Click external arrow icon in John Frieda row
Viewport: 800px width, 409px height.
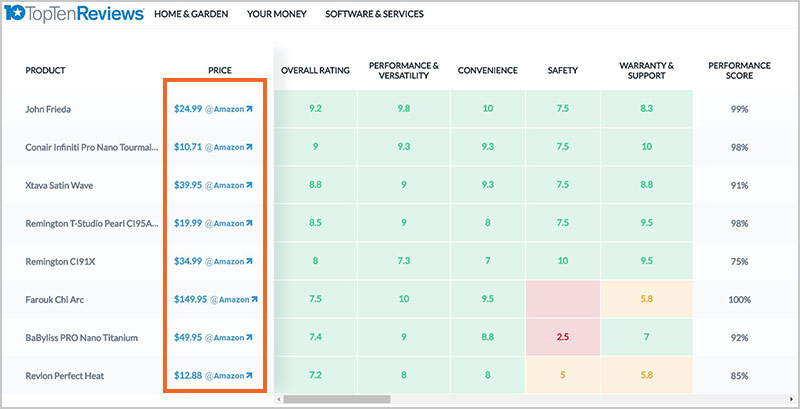tap(249, 109)
